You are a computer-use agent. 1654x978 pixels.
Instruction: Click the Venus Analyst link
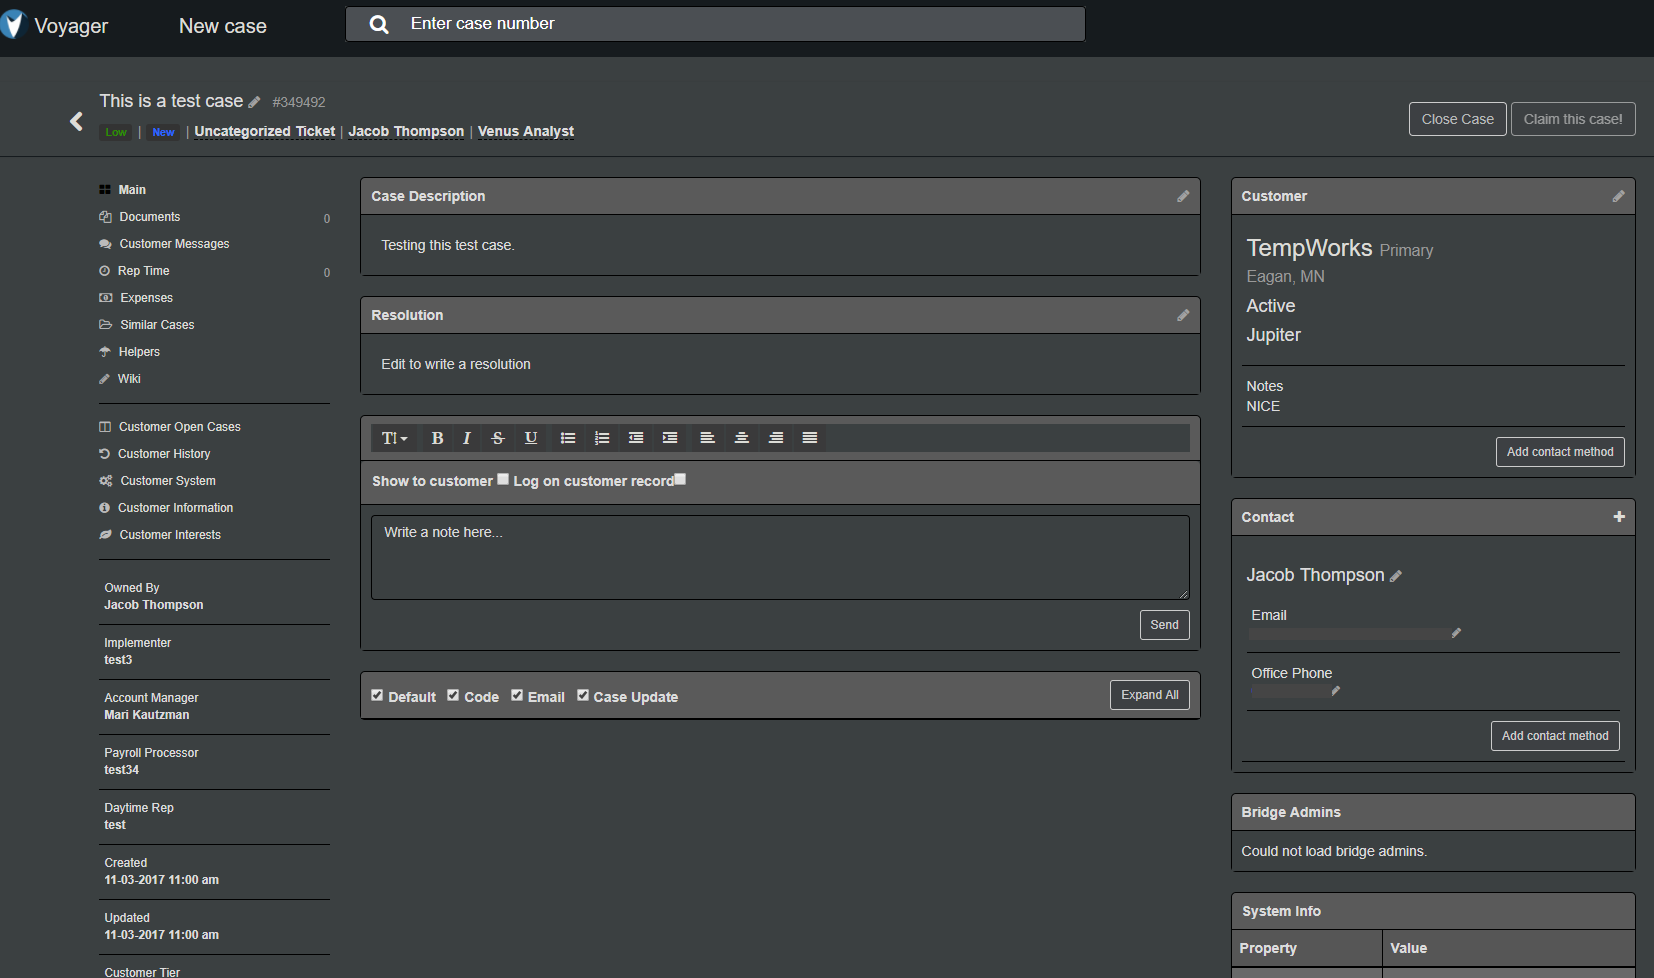[x=526, y=131]
